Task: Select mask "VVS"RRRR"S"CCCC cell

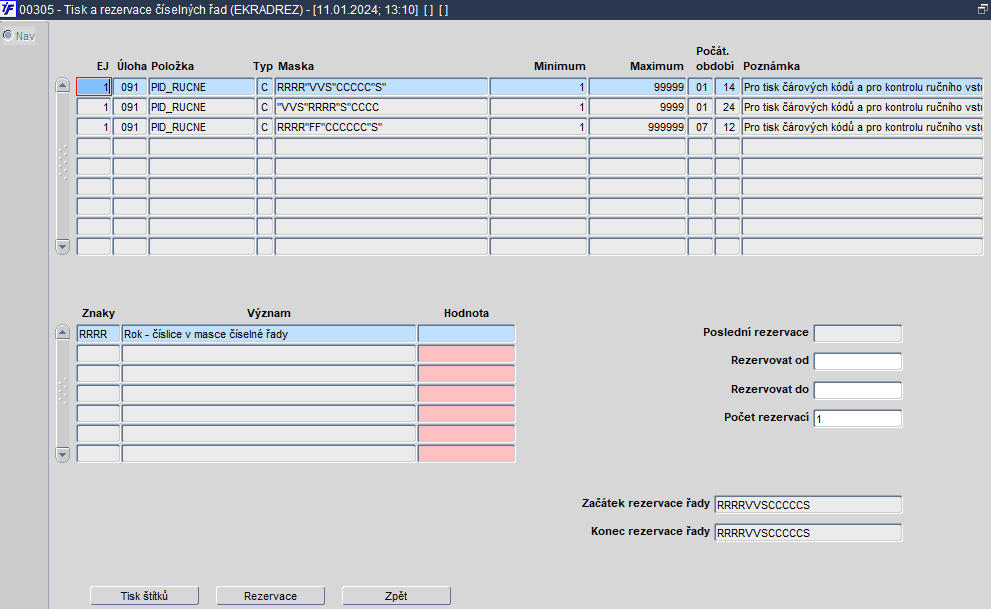Action: tap(381, 107)
